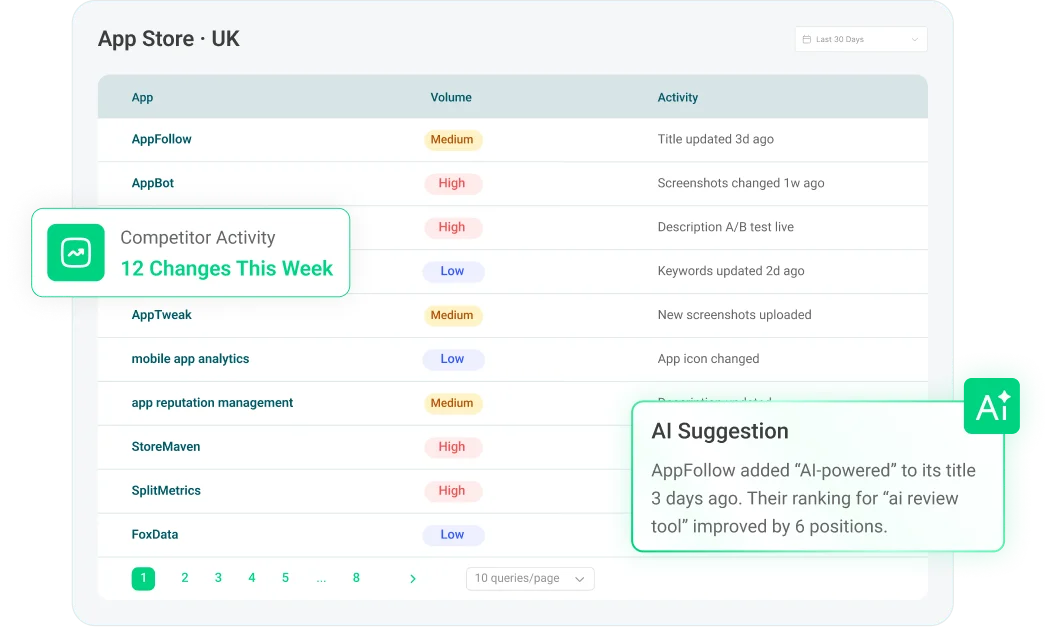Click the High badge for AppBot
Image resolution: width=1050 pixels, height=627 pixels.
point(453,184)
